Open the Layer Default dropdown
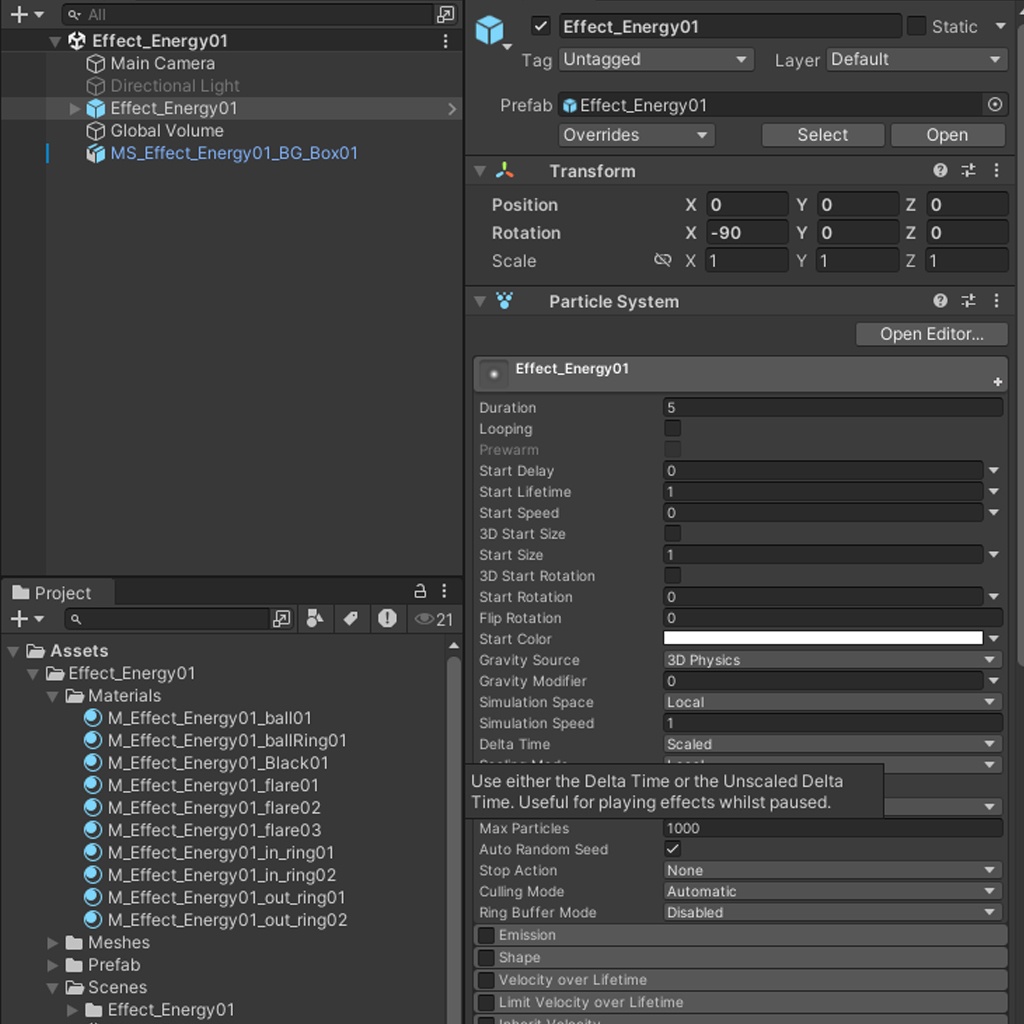Screen dimensions: 1024x1024 click(915, 59)
